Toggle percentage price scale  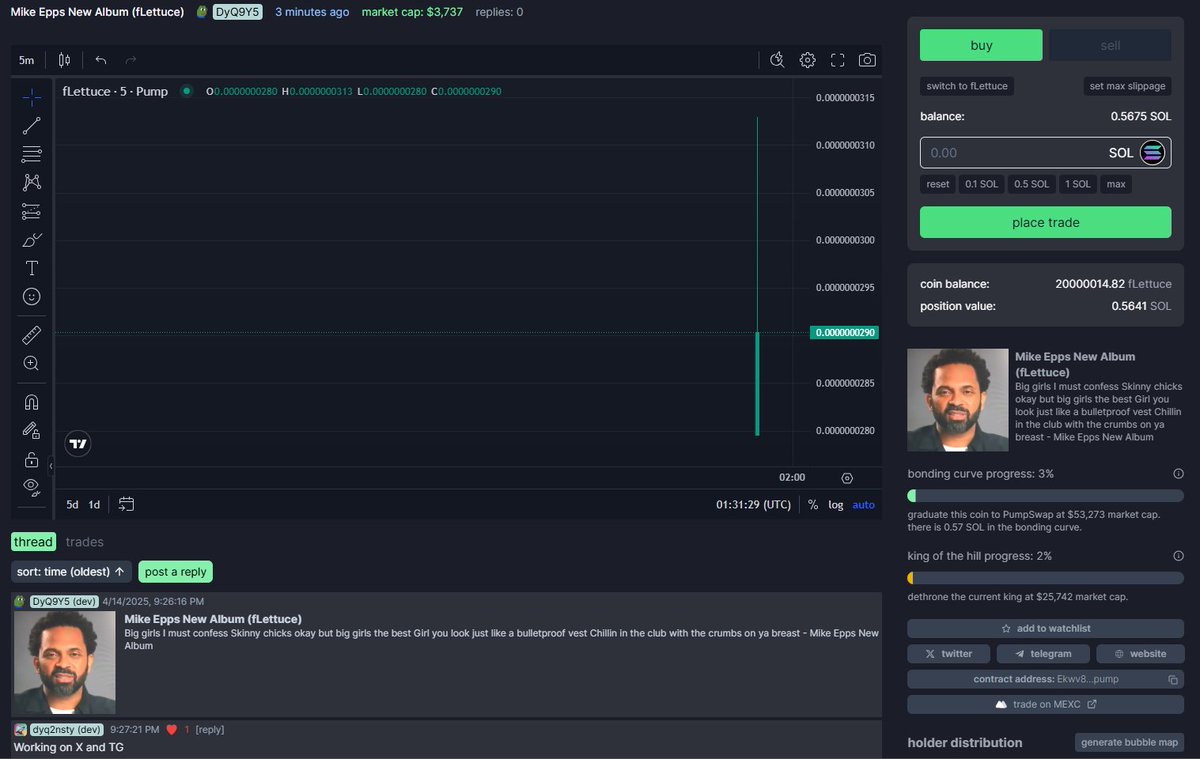(x=813, y=505)
